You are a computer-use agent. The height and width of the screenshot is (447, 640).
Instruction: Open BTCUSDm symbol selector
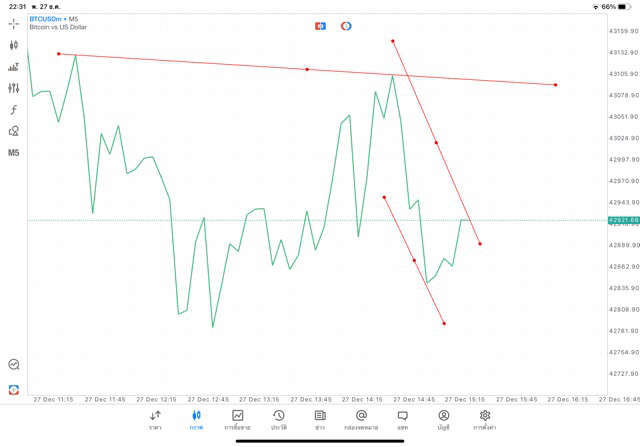pyautogui.click(x=45, y=19)
